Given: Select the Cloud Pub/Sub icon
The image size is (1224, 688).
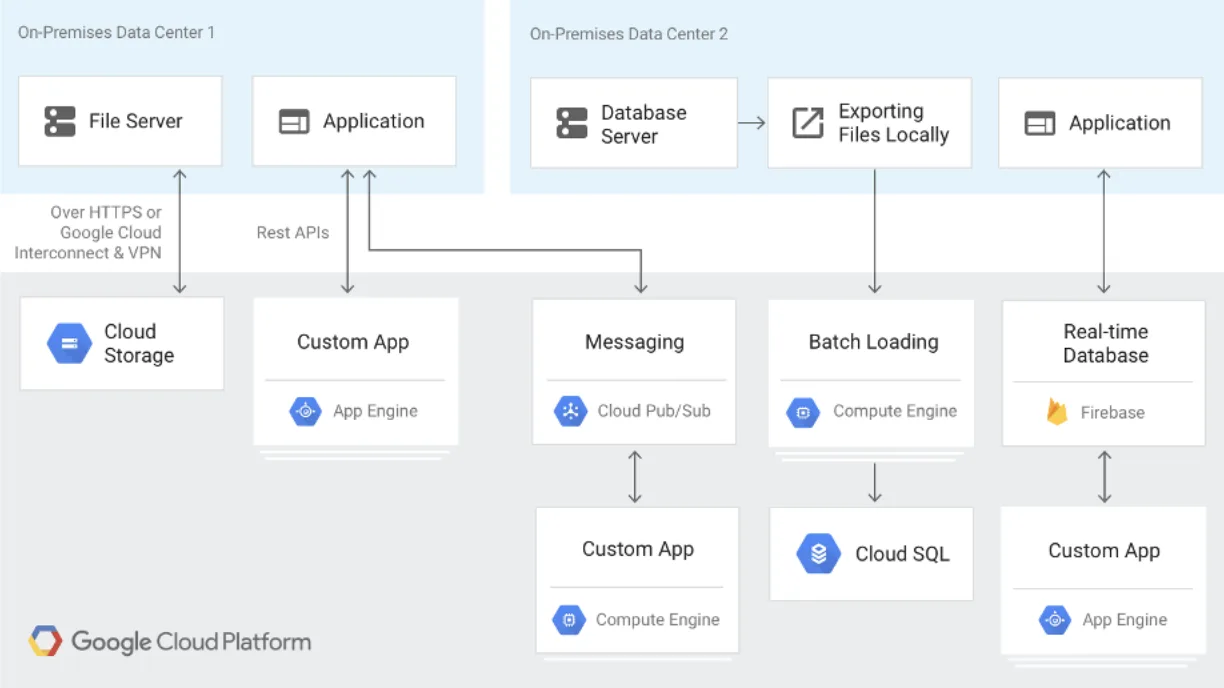Looking at the screenshot, I should (x=570, y=411).
